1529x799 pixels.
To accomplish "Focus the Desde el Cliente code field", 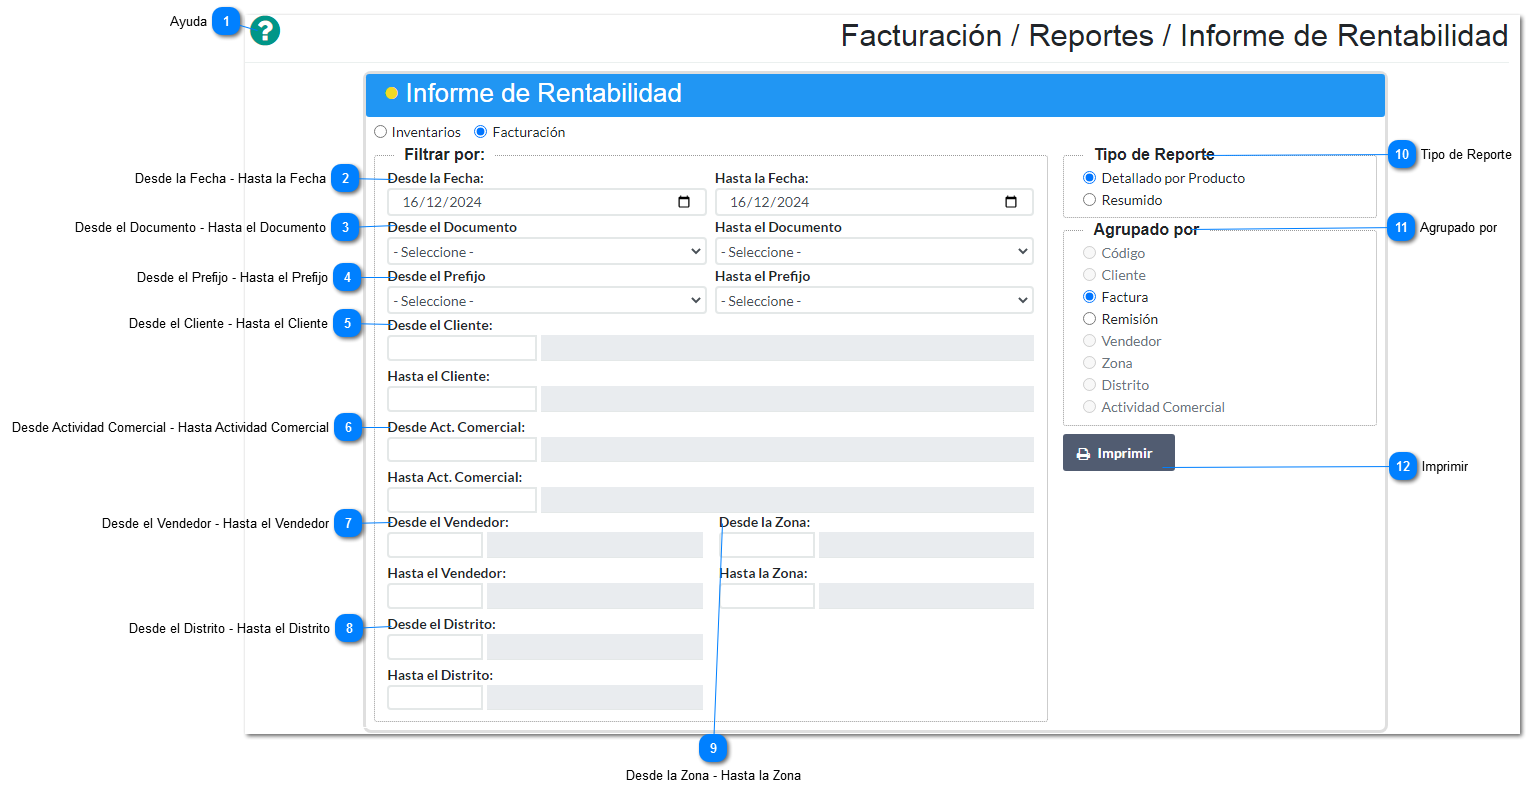I will 462,348.
